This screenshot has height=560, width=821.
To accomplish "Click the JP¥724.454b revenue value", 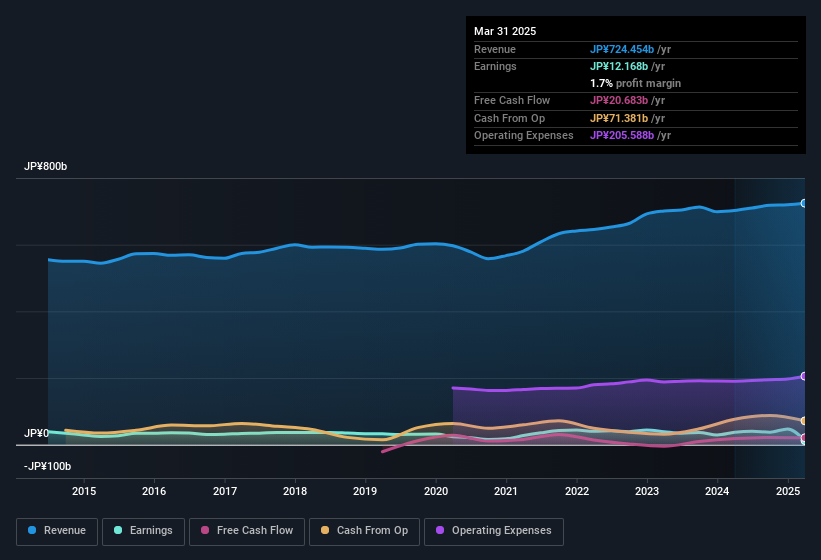I will pyautogui.click(x=622, y=49).
